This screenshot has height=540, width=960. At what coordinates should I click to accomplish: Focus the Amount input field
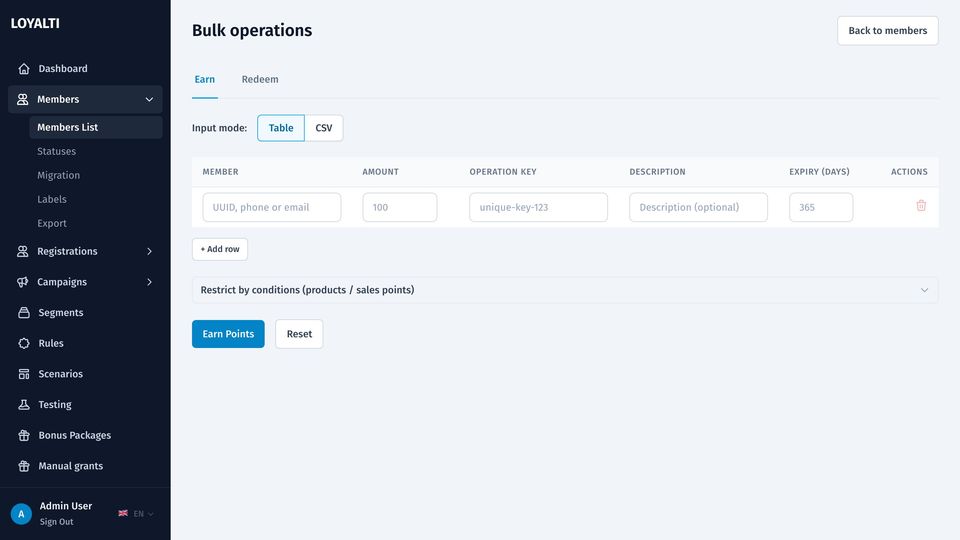(x=400, y=207)
